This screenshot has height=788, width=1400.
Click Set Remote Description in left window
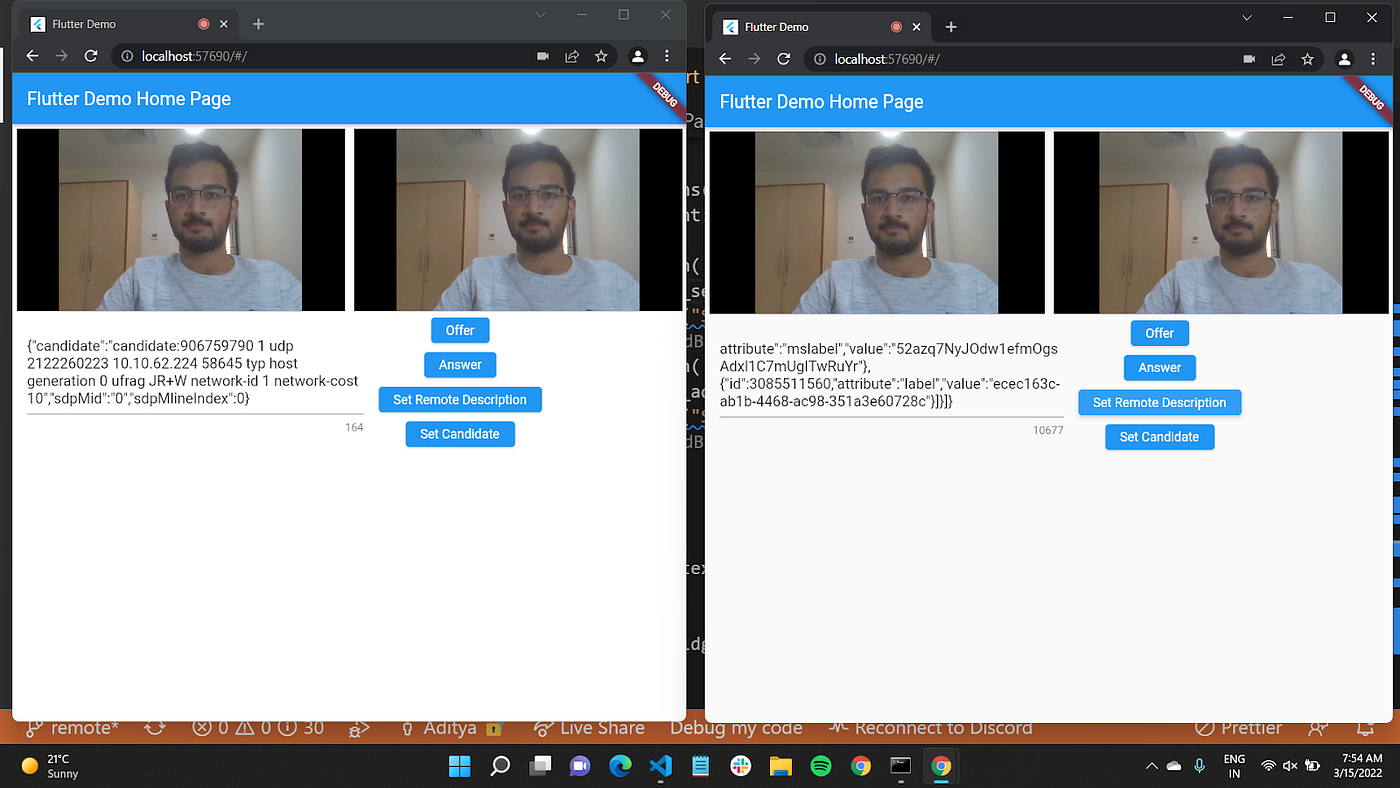point(460,399)
